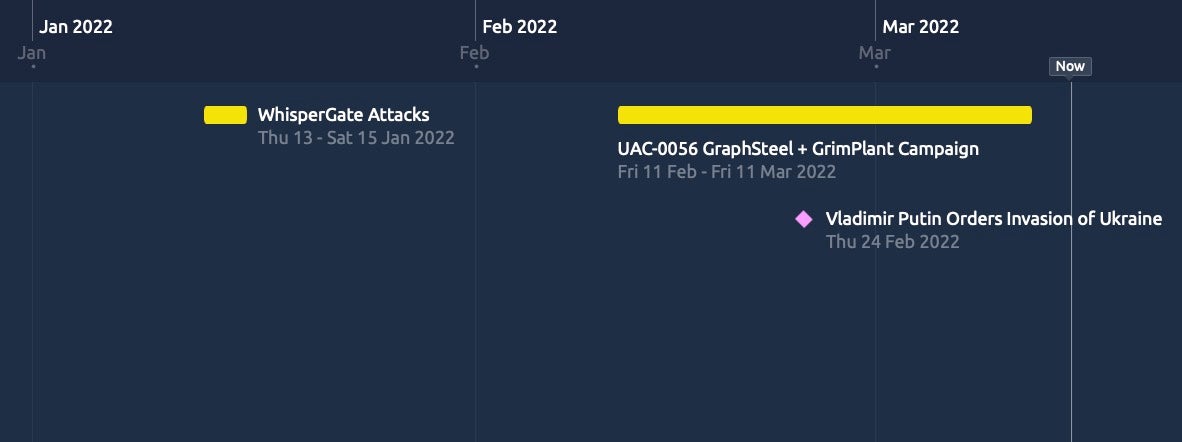Select the Vladimir Putin Orders Invasion title
1182x442 pixels.
pos(993,219)
